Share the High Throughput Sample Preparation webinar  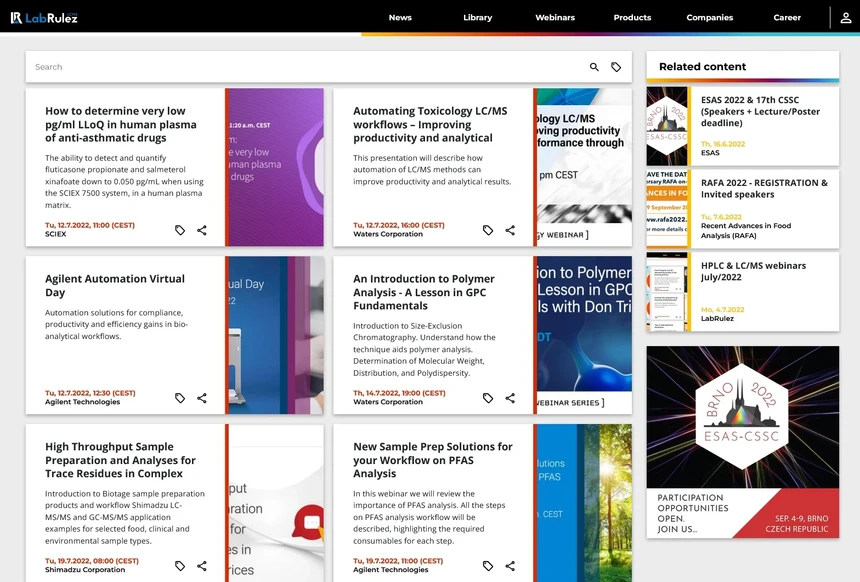tap(202, 566)
